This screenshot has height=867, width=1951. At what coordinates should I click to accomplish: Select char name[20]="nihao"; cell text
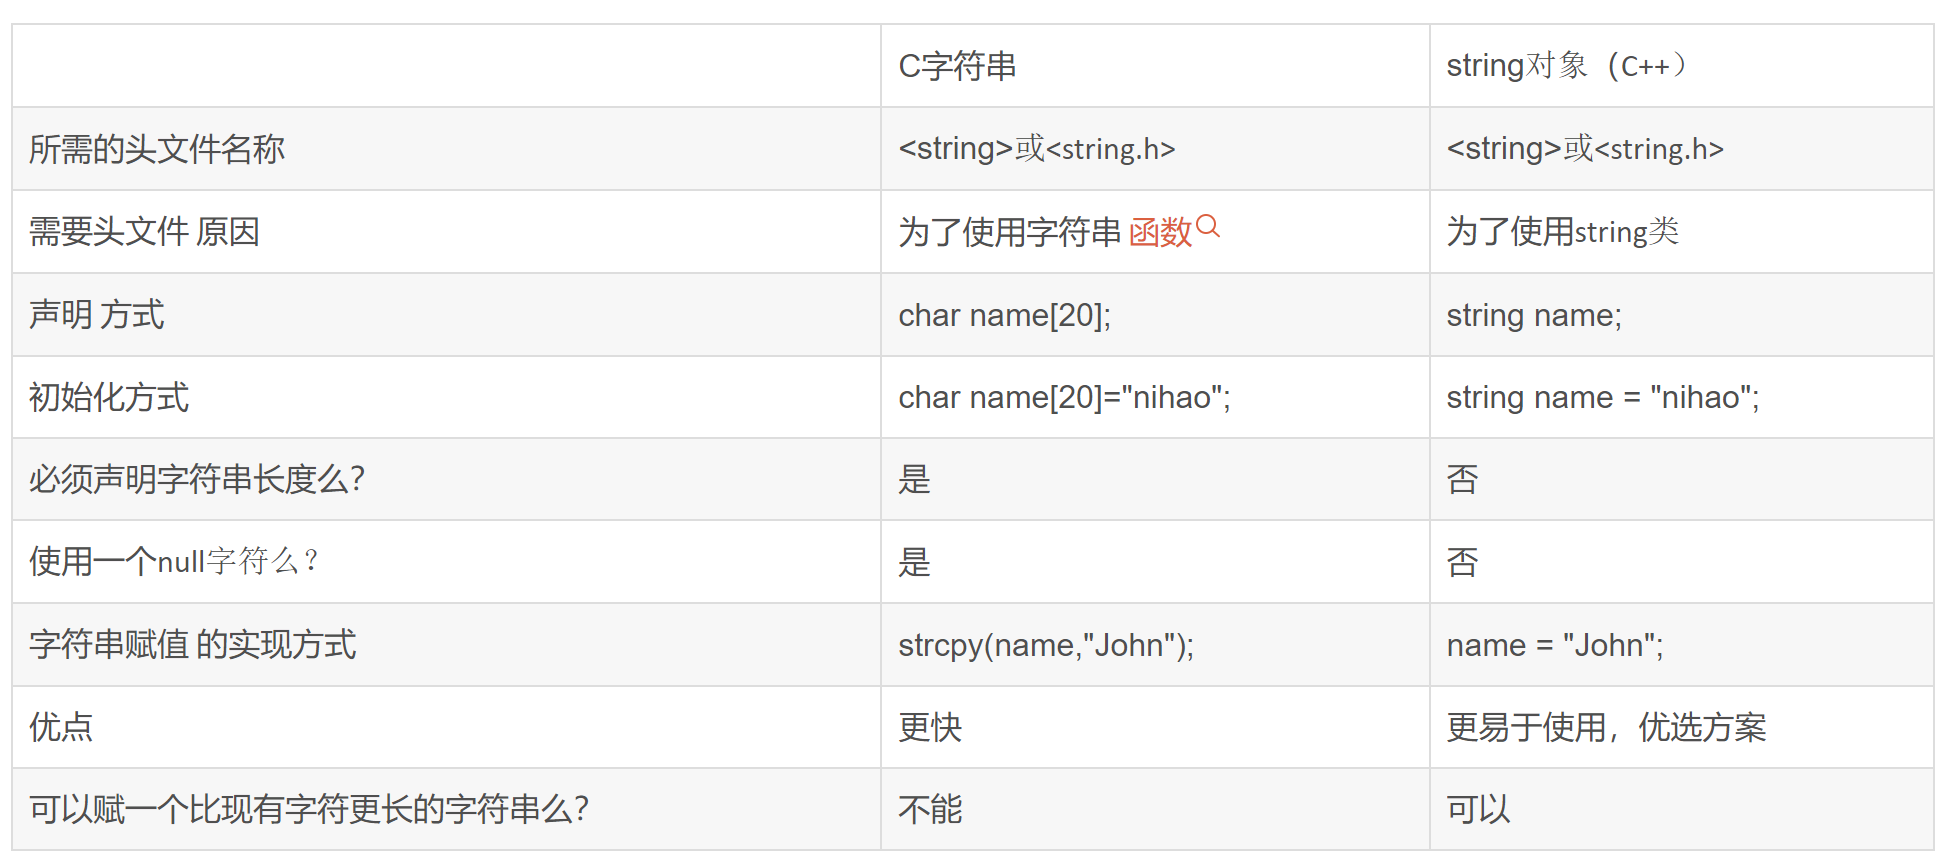[x=1064, y=397]
